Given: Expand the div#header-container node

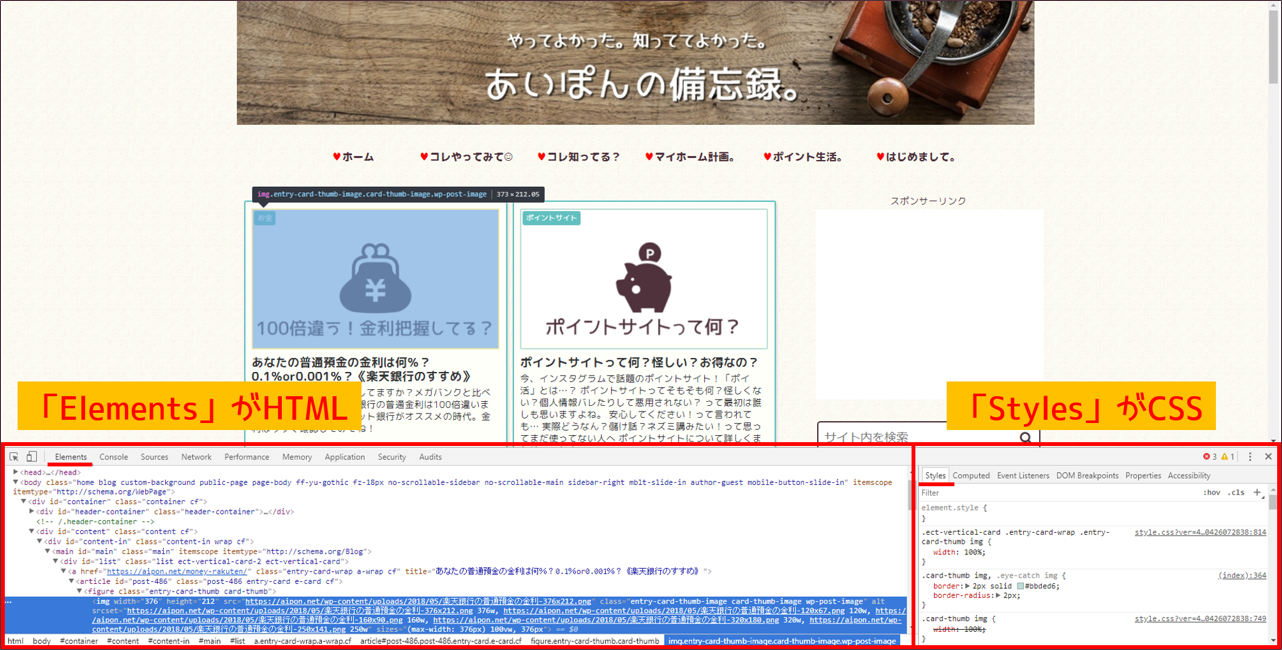Looking at the screenshot, I should pyautogui.click(x=32, y=511).
